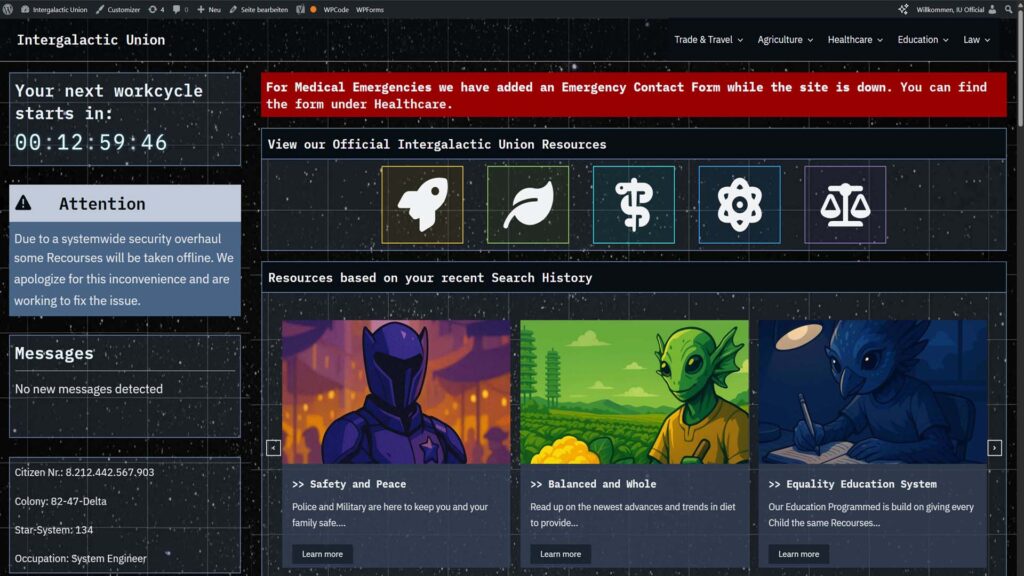Image resolution: width=1024 pixels, height=576 pixels.
Task: Click 'Star-System: 134' line
Action: 54,530
